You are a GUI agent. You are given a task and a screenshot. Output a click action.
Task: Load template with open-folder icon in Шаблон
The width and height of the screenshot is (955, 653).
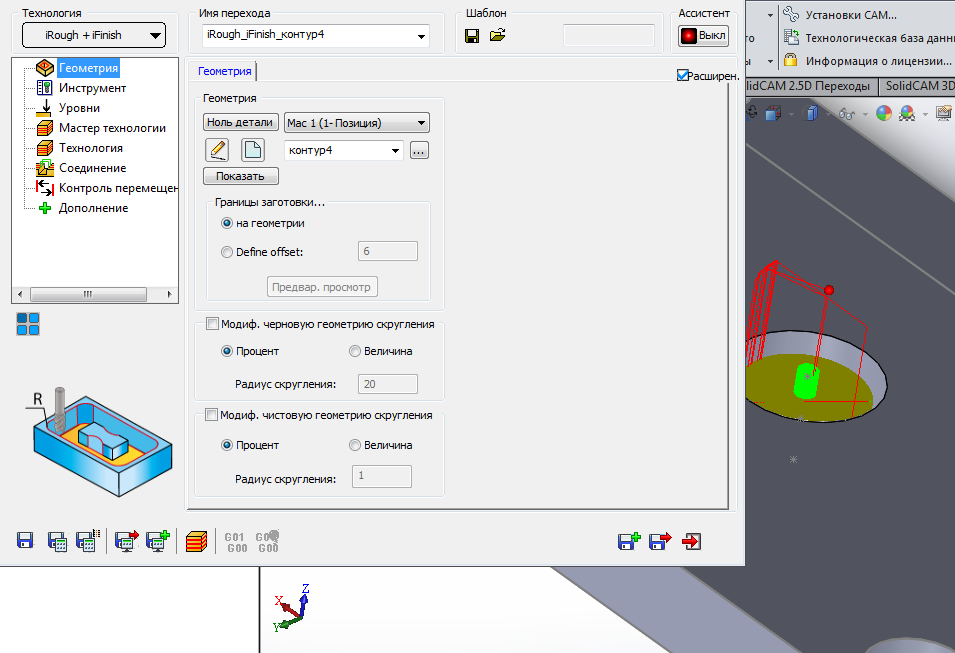coord(498,35)
